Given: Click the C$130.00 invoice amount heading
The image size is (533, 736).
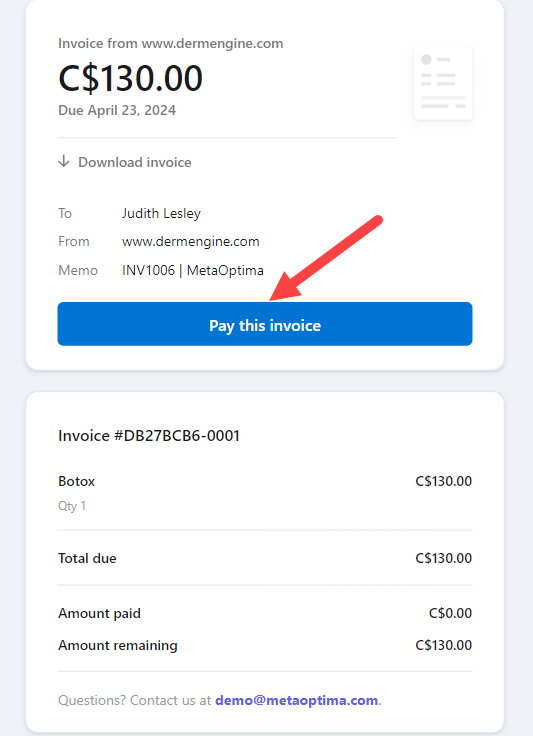Looking at the screenshot, I should pyautogui.click(x=130, y=78).
